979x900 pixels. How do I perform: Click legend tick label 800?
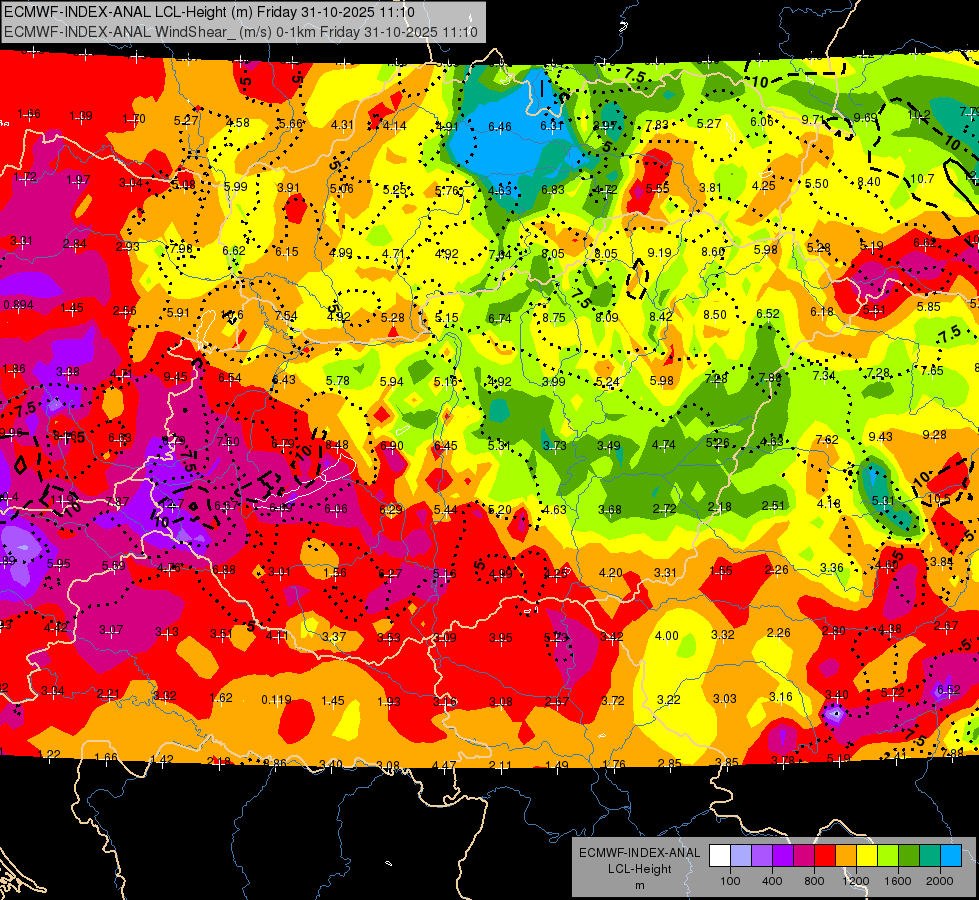tap(814, 881)
